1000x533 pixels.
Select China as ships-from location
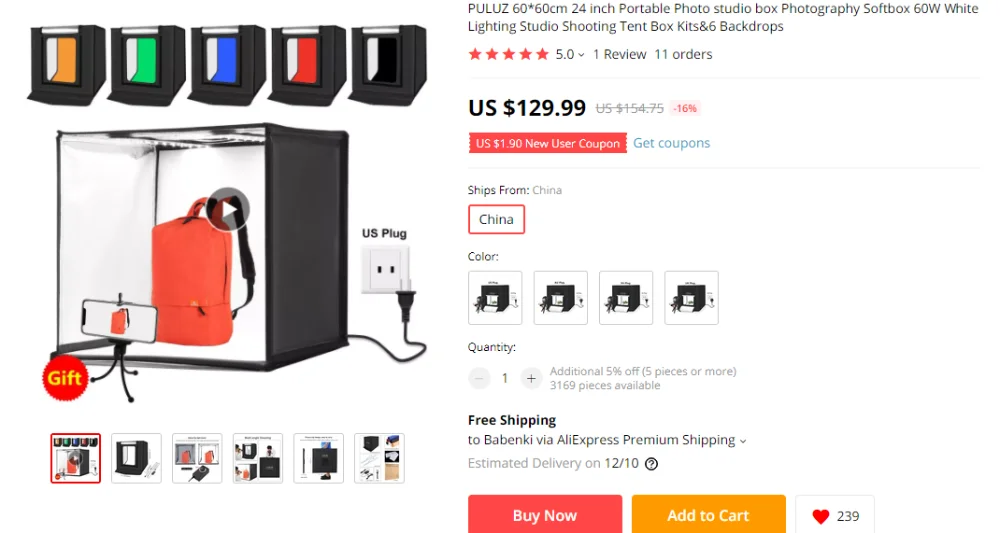coord(496,219)
